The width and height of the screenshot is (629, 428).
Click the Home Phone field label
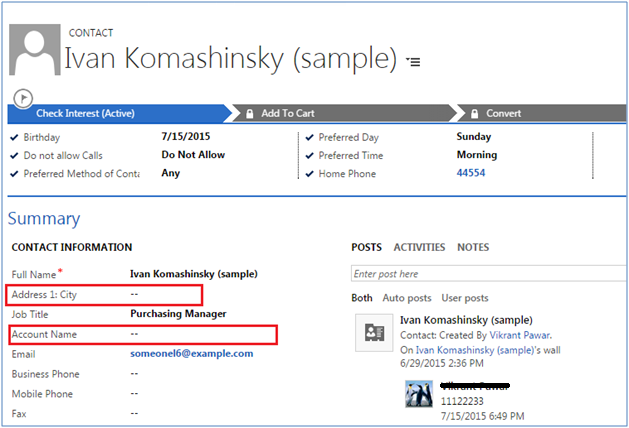coord(347,174)
